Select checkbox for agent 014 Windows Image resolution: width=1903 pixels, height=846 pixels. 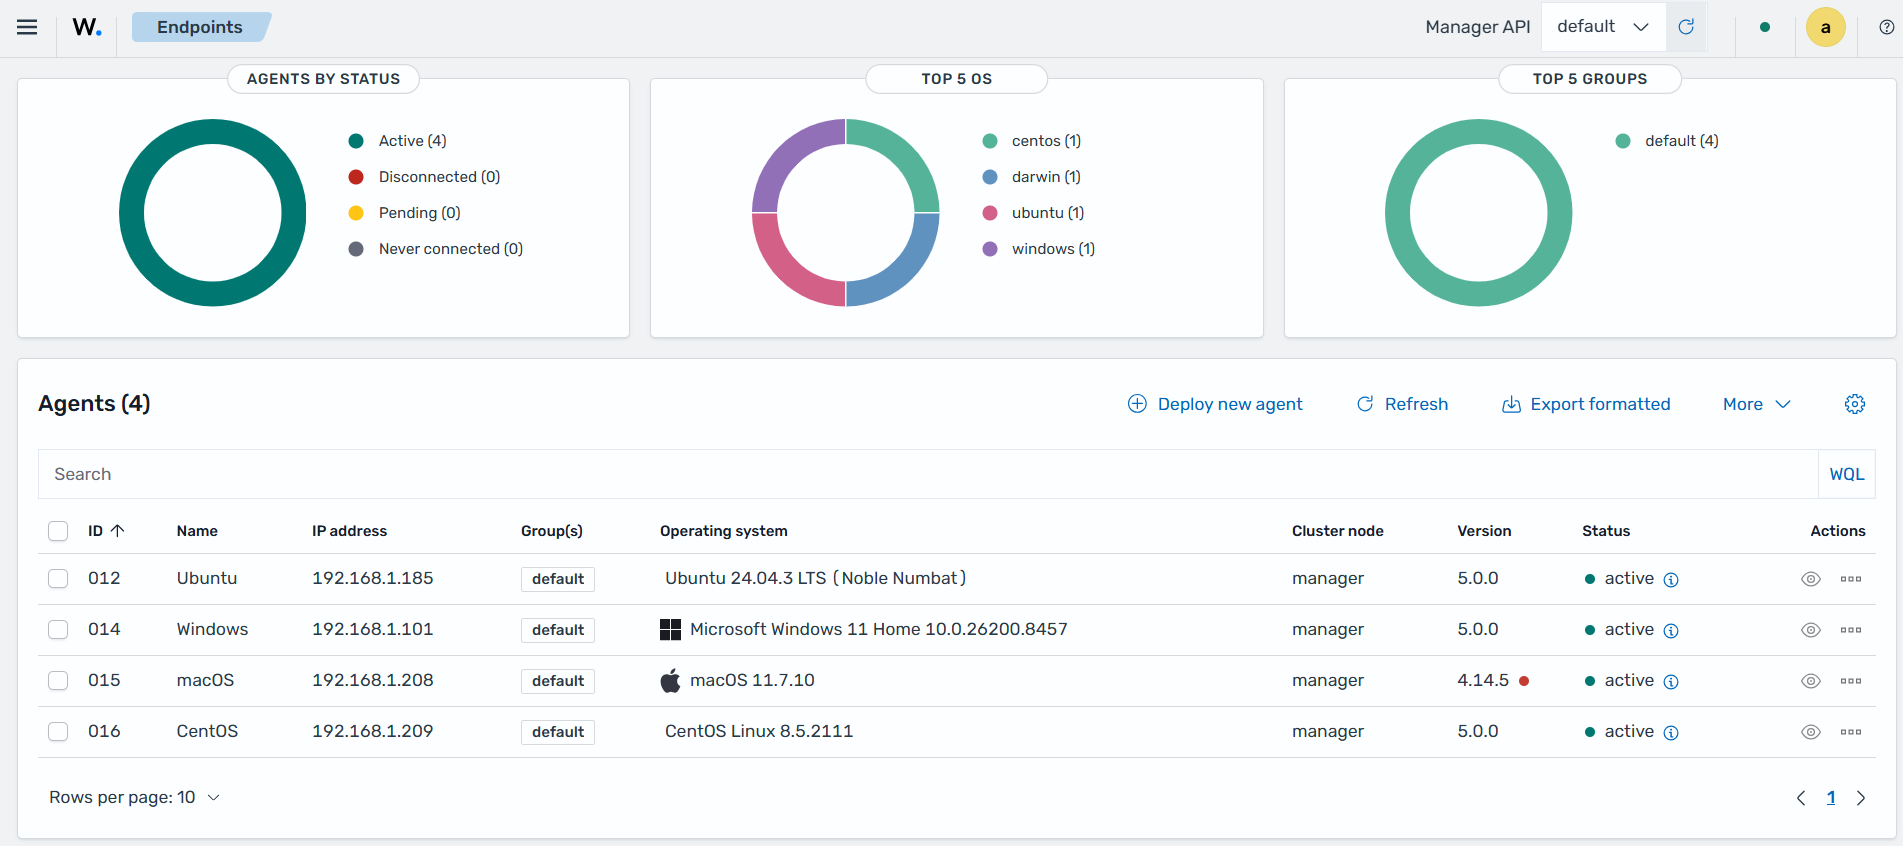[58, 630]
